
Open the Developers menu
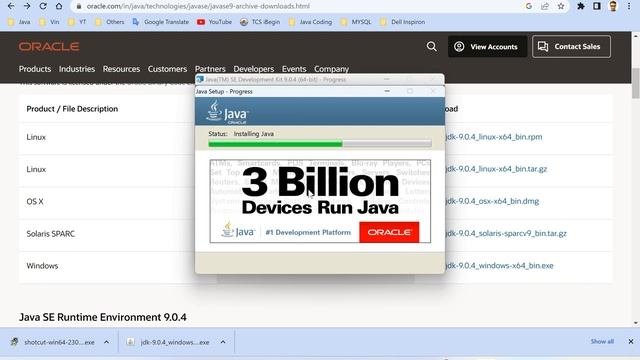253,69
